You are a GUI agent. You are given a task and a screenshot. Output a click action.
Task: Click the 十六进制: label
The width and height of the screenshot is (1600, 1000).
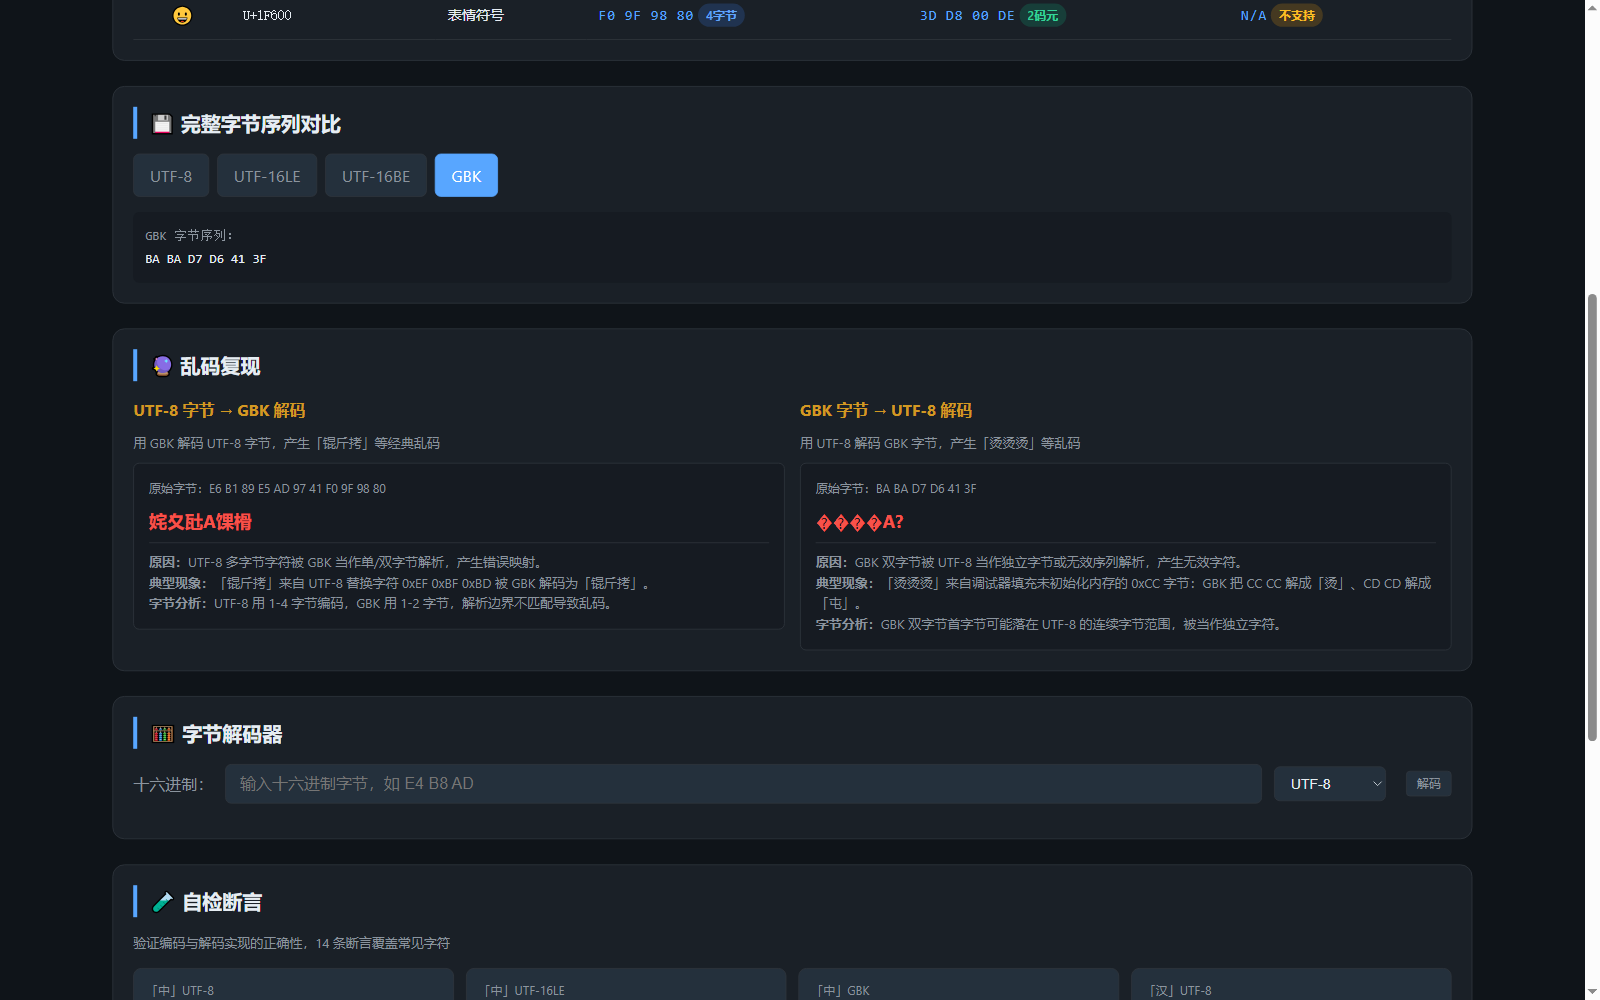click(x=169, y=785)
